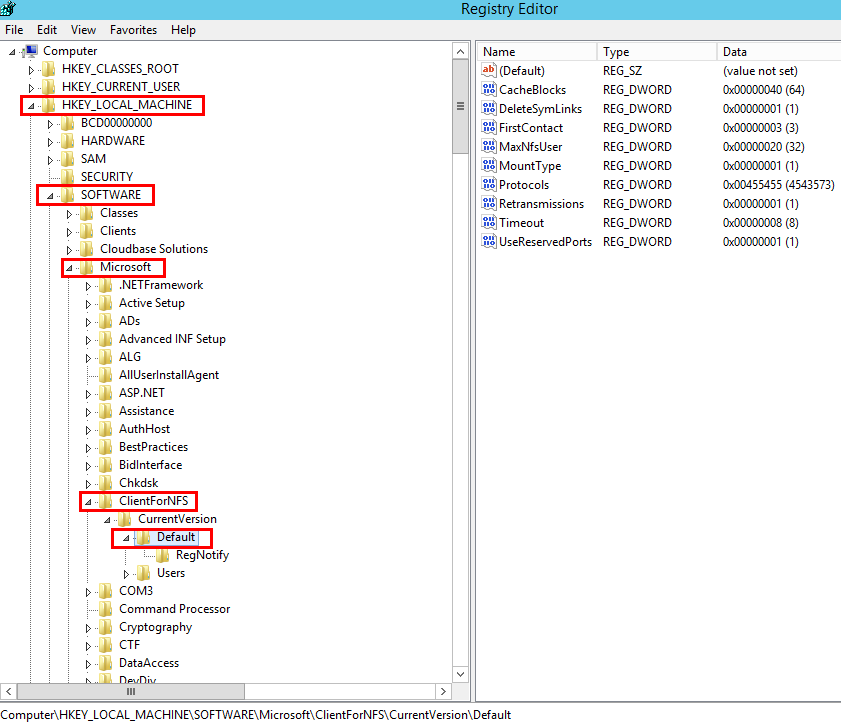
Task: Click the DWORD icon for DeleteSymLinks
Action: (489, 108)
